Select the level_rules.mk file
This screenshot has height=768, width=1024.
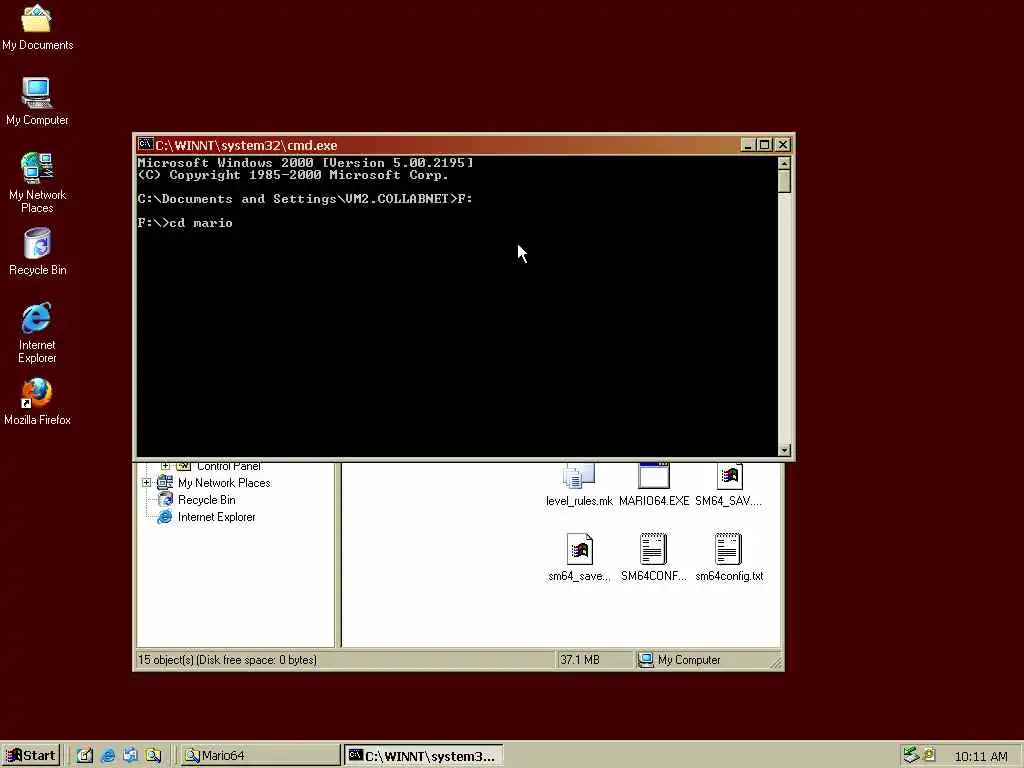click(579, 486)
